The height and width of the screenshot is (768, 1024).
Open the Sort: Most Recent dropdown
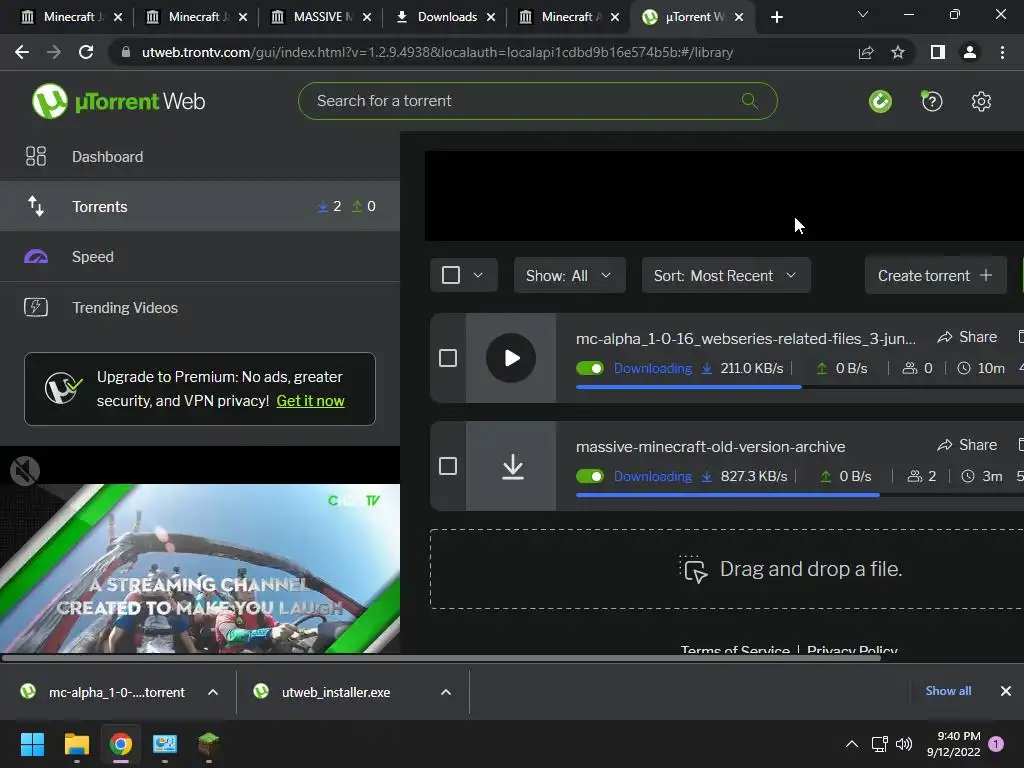pos(726,276)
